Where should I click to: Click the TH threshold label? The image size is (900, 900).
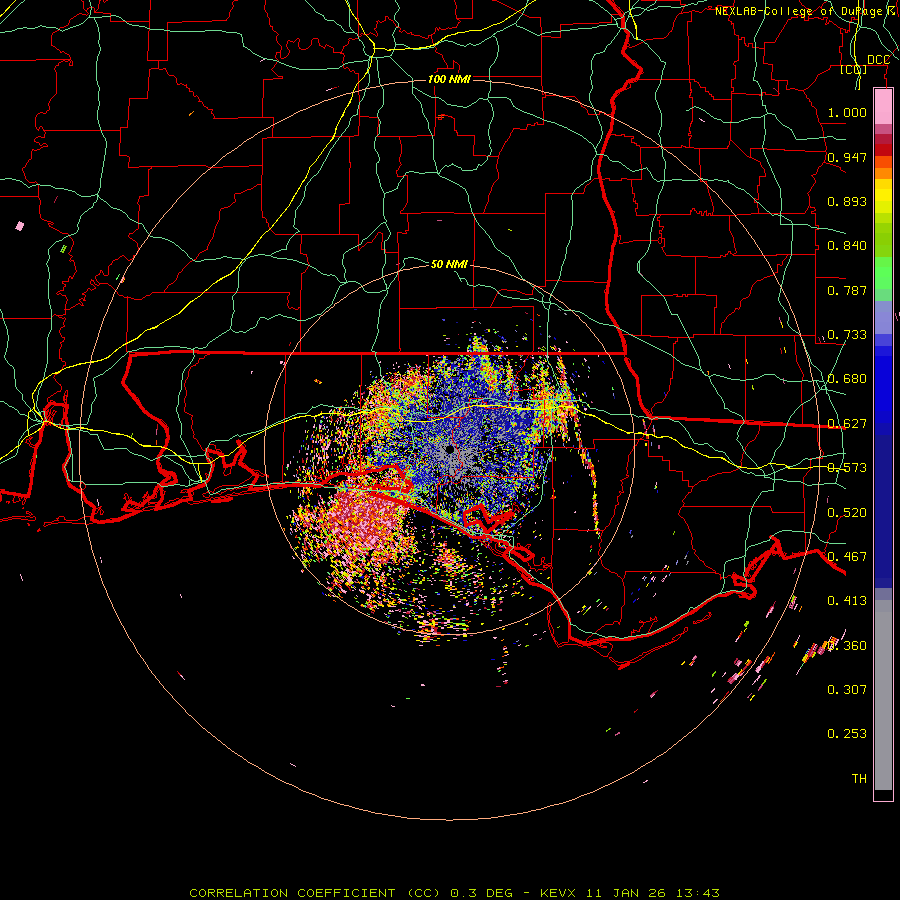[859, 779]
